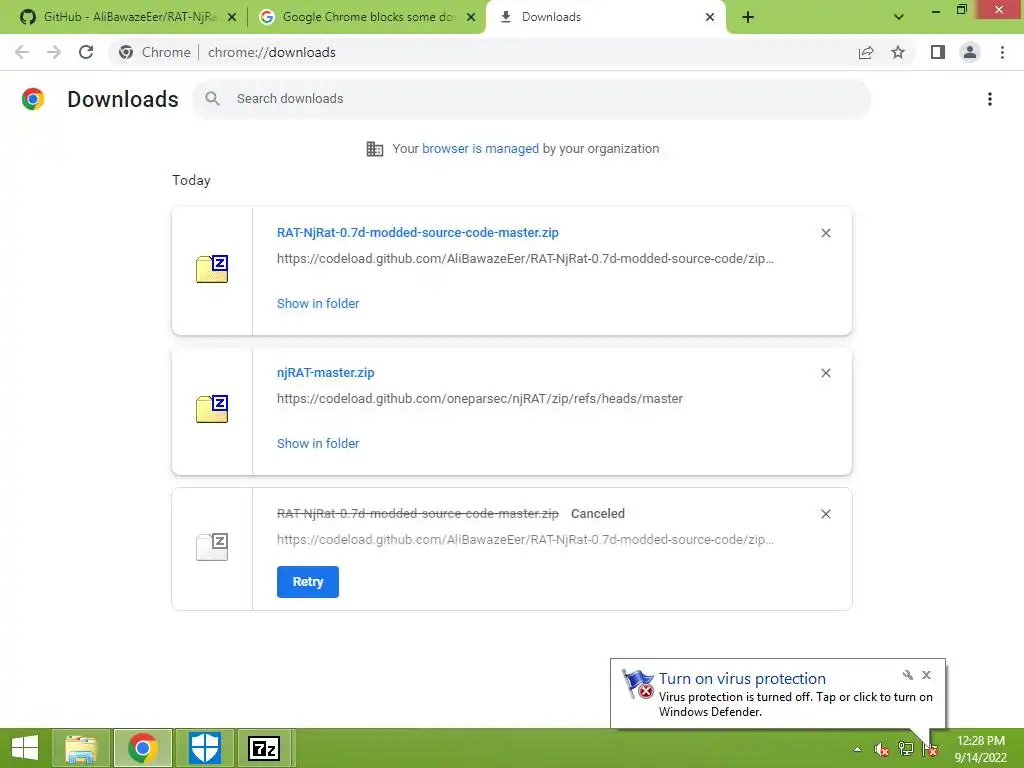Close the Google Chrome blocks tab
The image size is (1024, 768).
(x=471, y=17)
